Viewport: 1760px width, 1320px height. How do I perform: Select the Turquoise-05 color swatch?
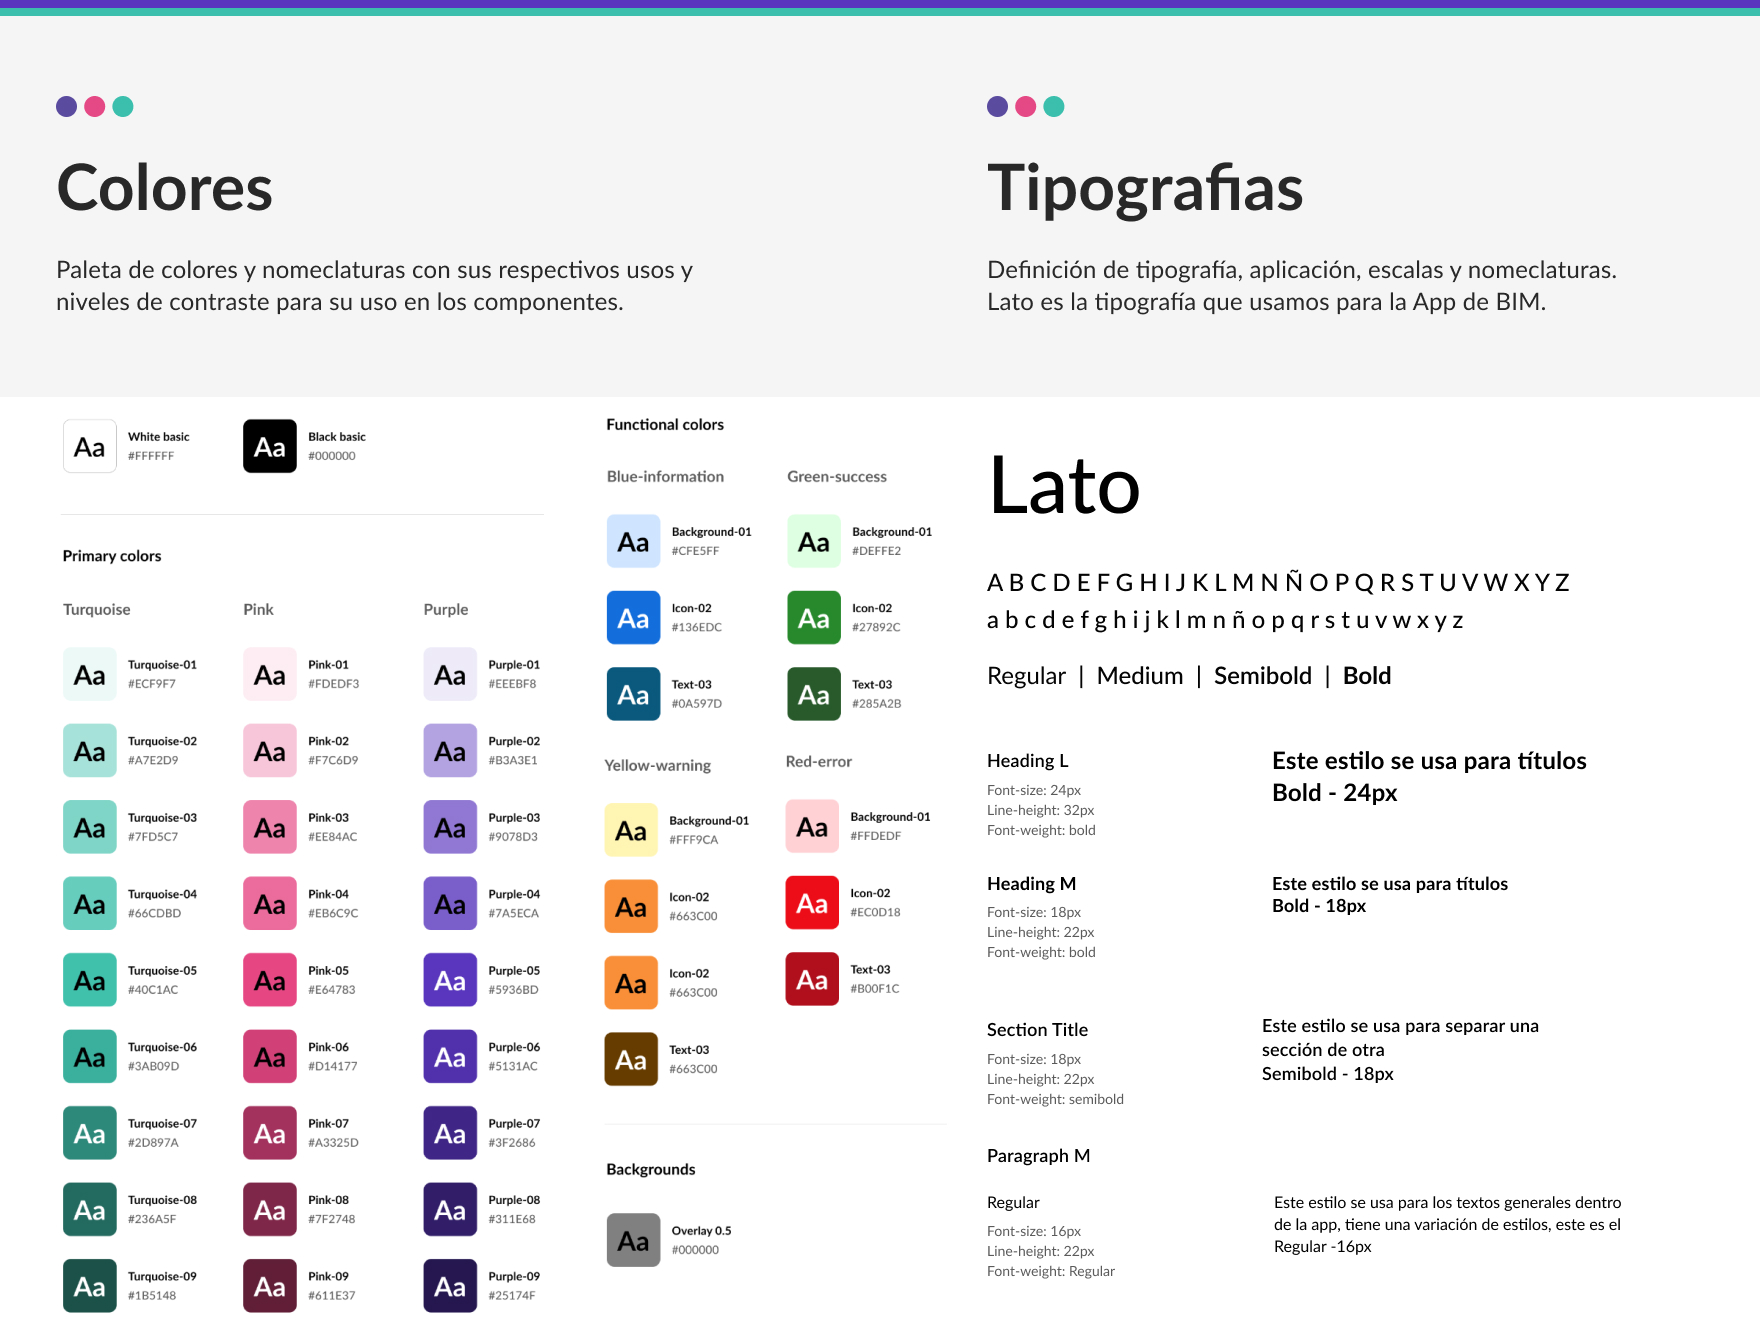90,980
